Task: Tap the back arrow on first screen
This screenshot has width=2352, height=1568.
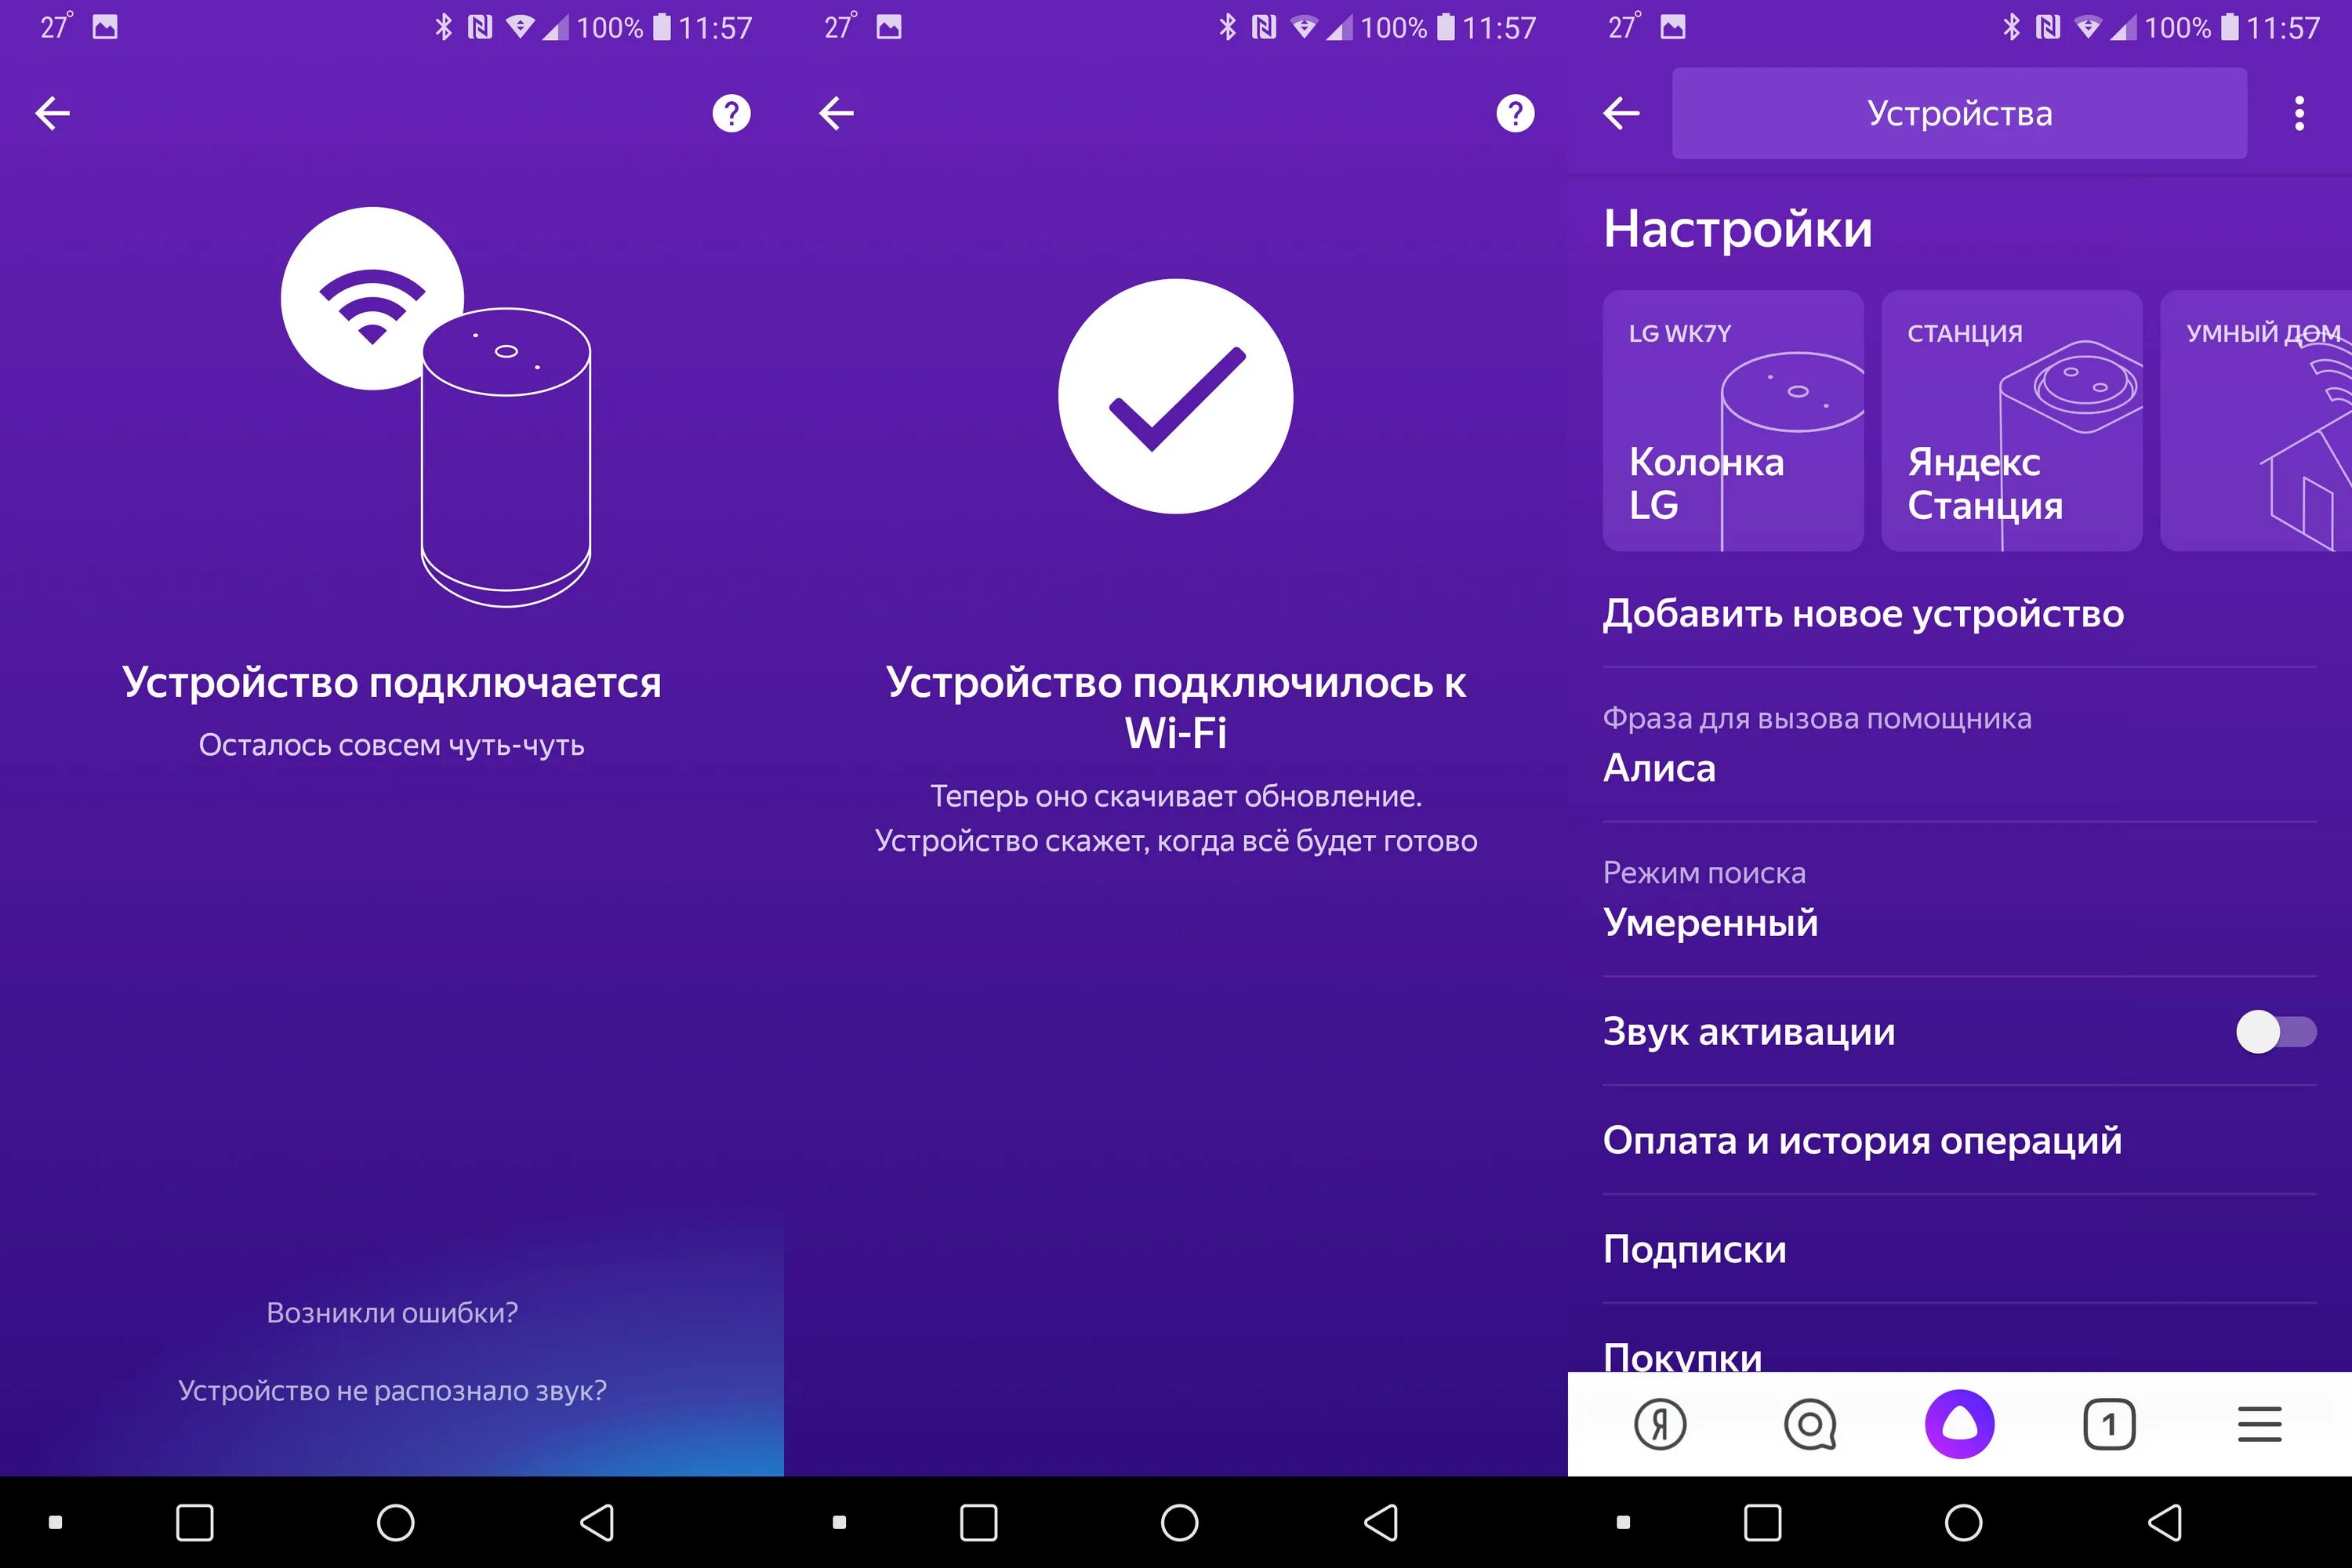Action: tap(53, 114)
